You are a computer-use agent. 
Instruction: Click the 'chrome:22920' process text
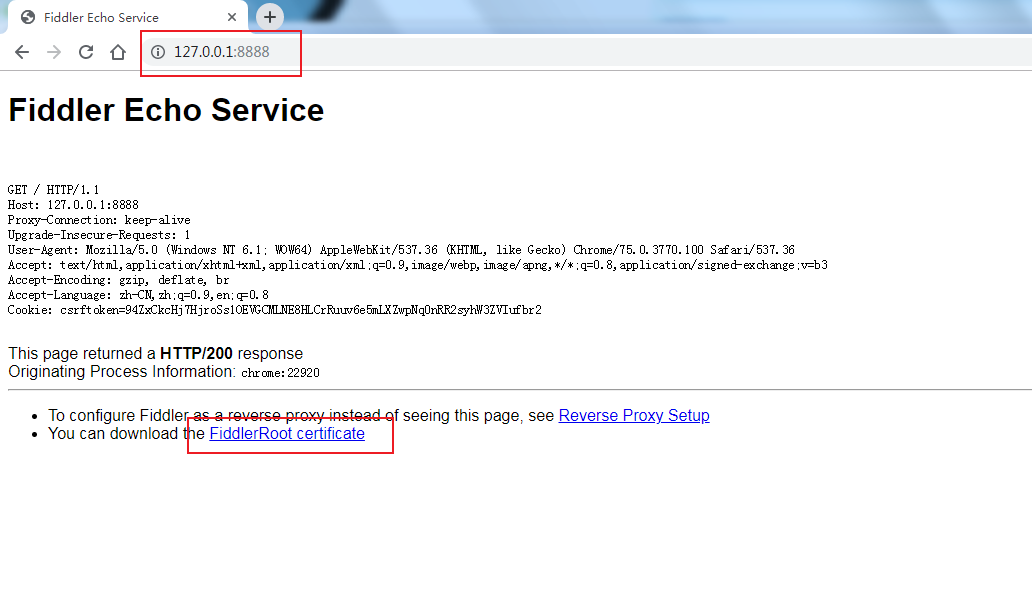(x=280, y=373)
